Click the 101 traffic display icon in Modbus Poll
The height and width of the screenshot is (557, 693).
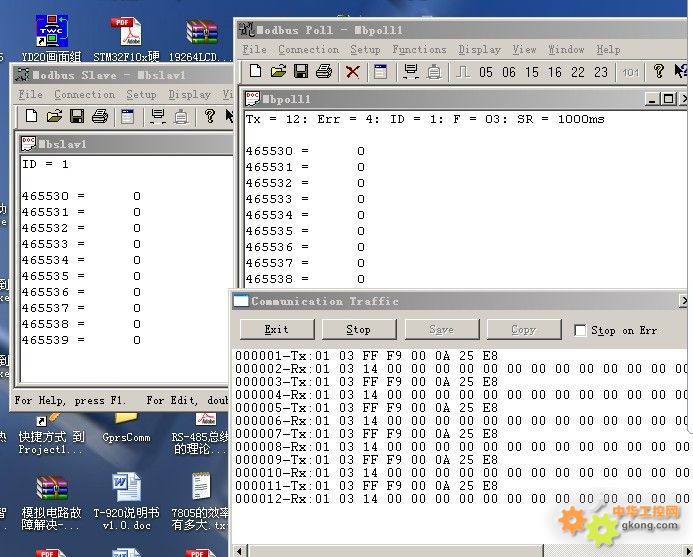point(631,72)
